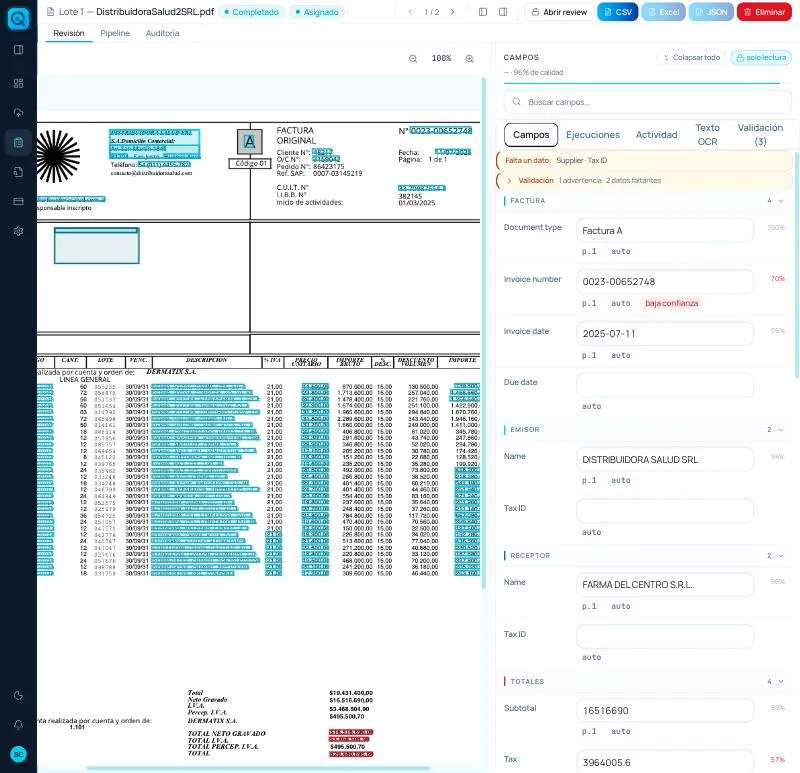
Task: Open notifications bell in sidebar
Action: click(18, 725)
